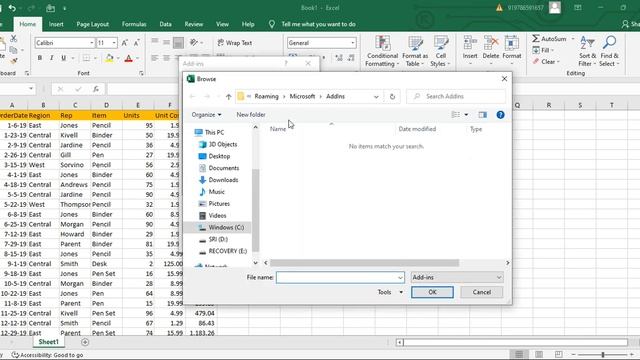Click the New folder button
The image size is (640, 360).
(x=251, y=115)
